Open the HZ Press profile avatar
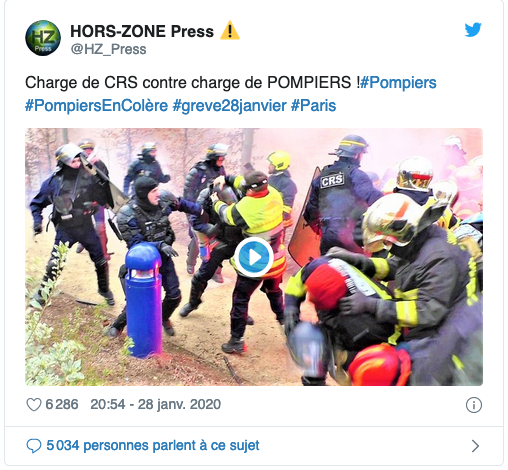508x470 pixels. (43, 38)
